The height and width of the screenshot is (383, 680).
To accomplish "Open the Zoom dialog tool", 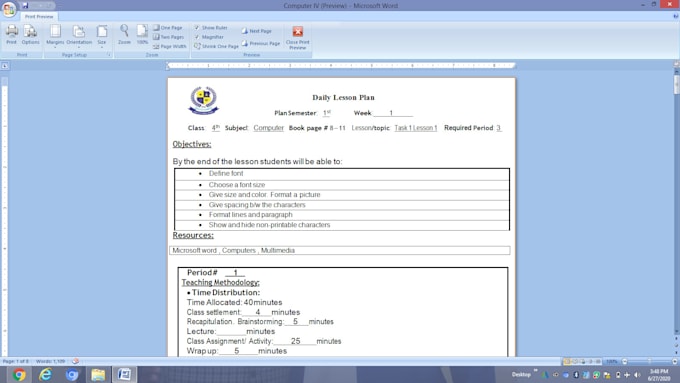I will 124,35.
